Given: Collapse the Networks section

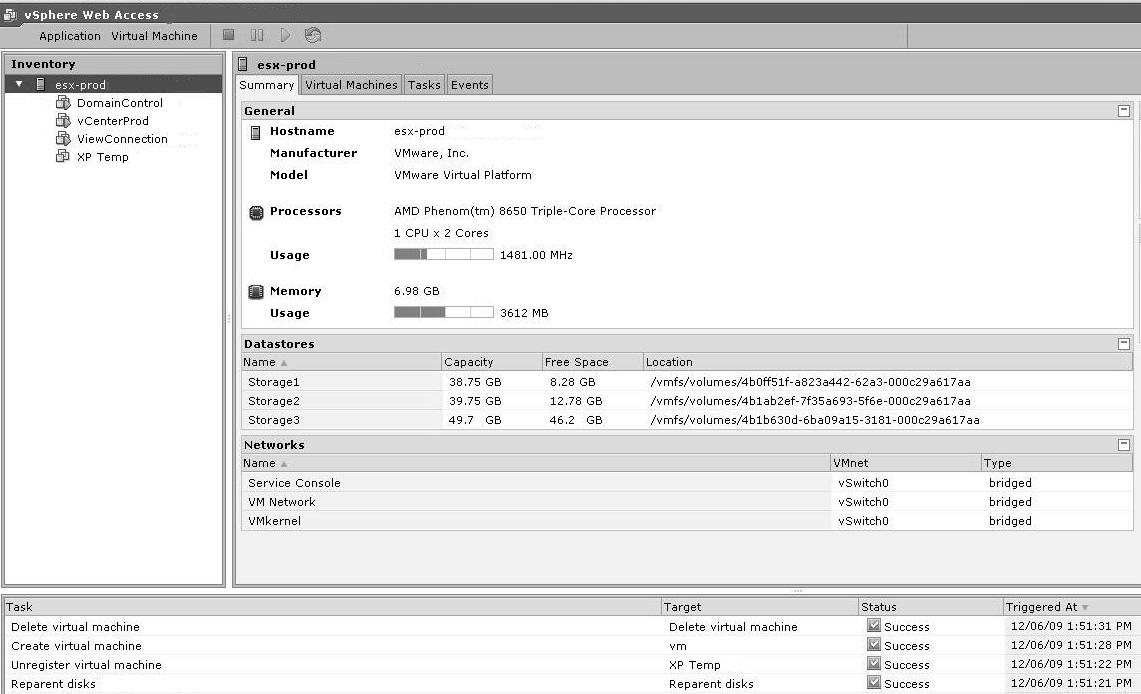Looking at the screenshot, I should pyautogui.click(x=1124, y=444).
